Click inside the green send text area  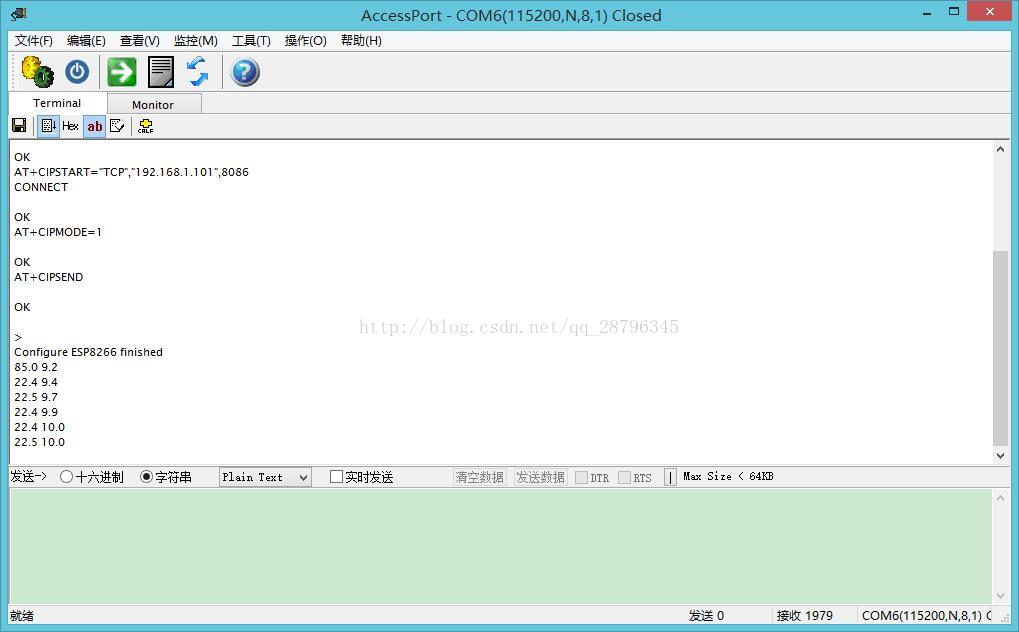pyautogui.click(x=500, y=546)
